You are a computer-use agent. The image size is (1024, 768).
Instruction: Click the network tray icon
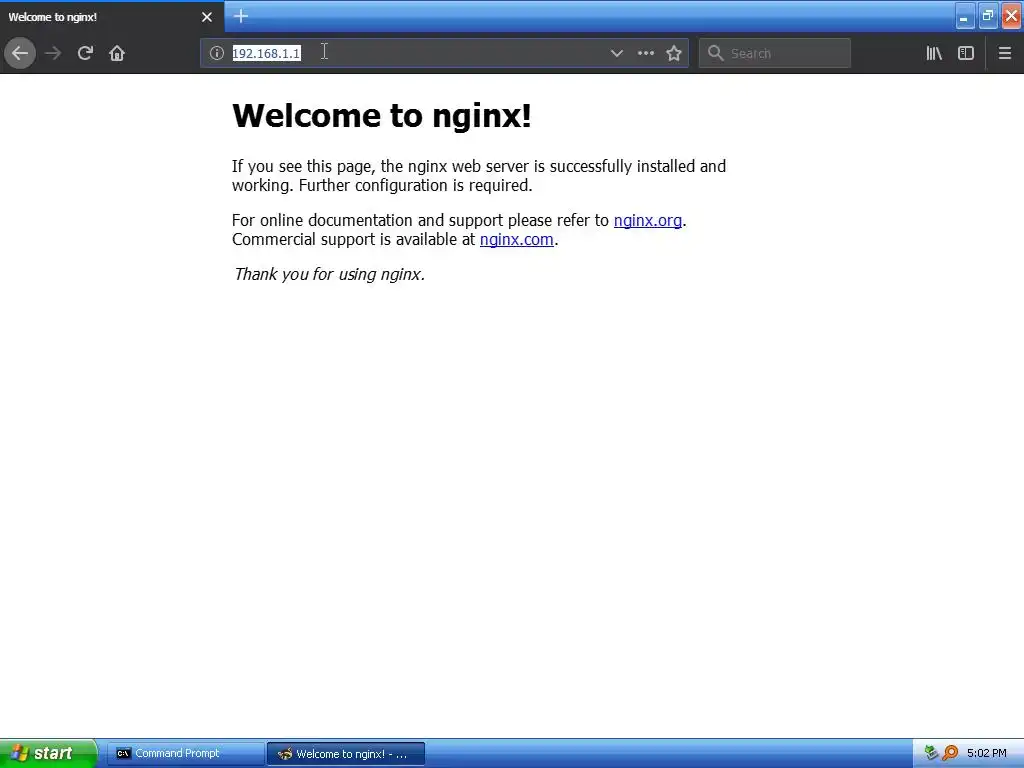click(931, 753)
